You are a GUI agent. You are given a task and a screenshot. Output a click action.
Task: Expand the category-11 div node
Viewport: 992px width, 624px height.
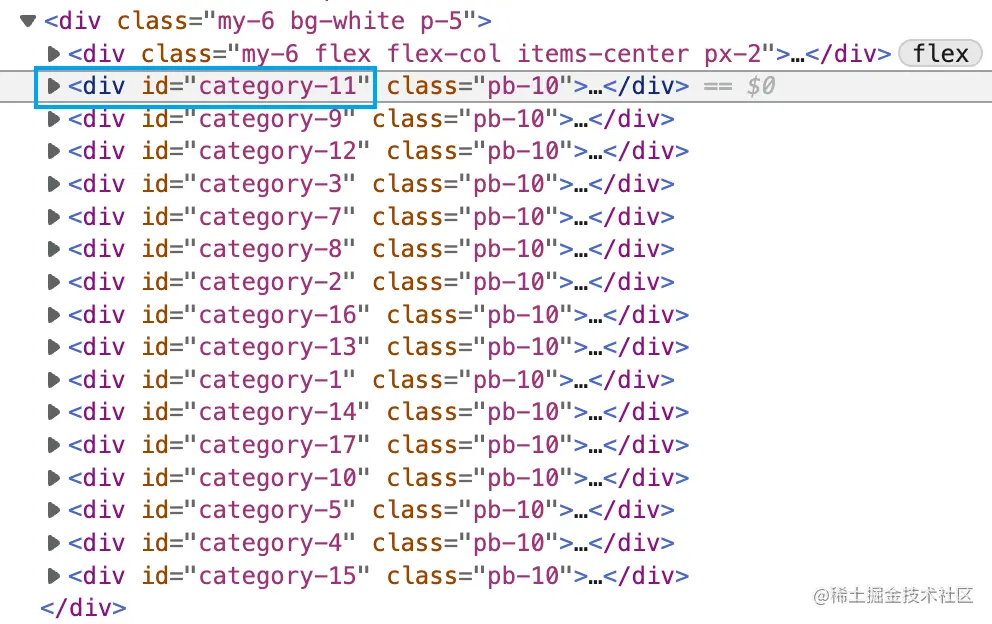[54, 85]
